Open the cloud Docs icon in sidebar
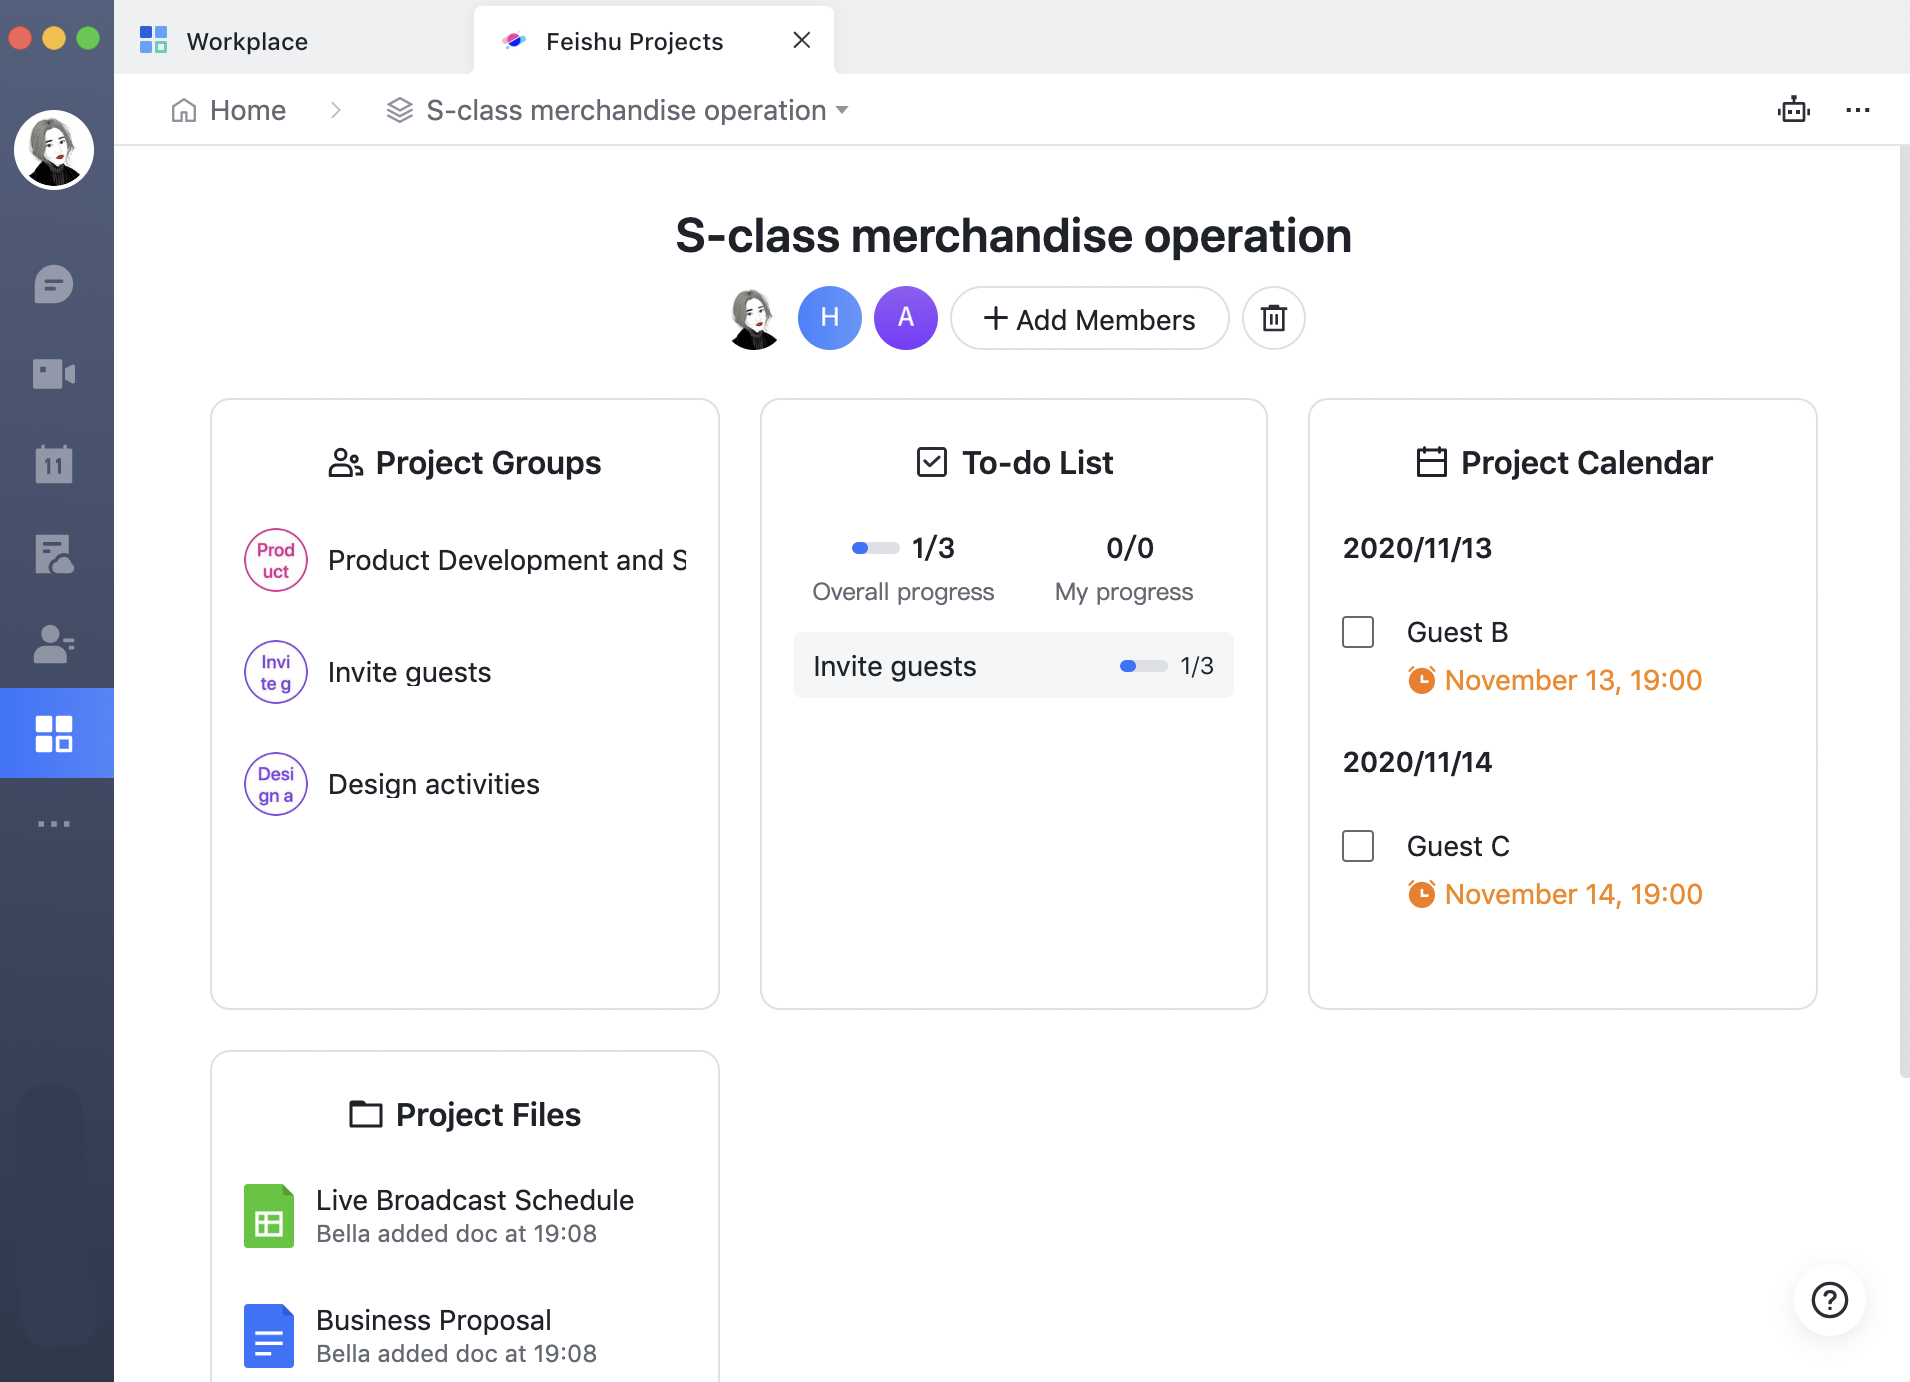 [54, 554]
